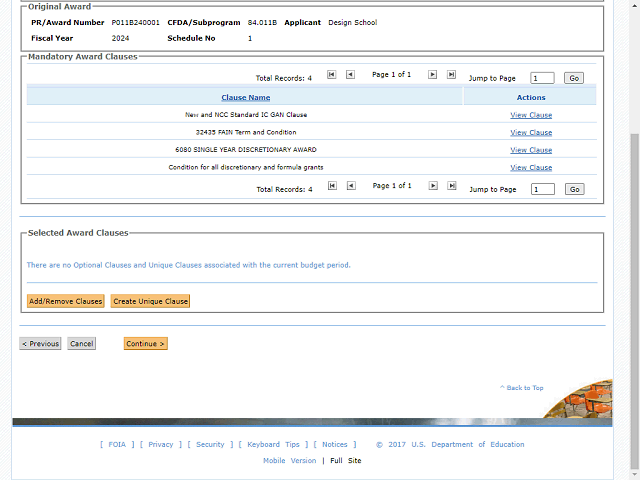
Task: View the New and NCC Standard clause
Action: coord(531,115)
